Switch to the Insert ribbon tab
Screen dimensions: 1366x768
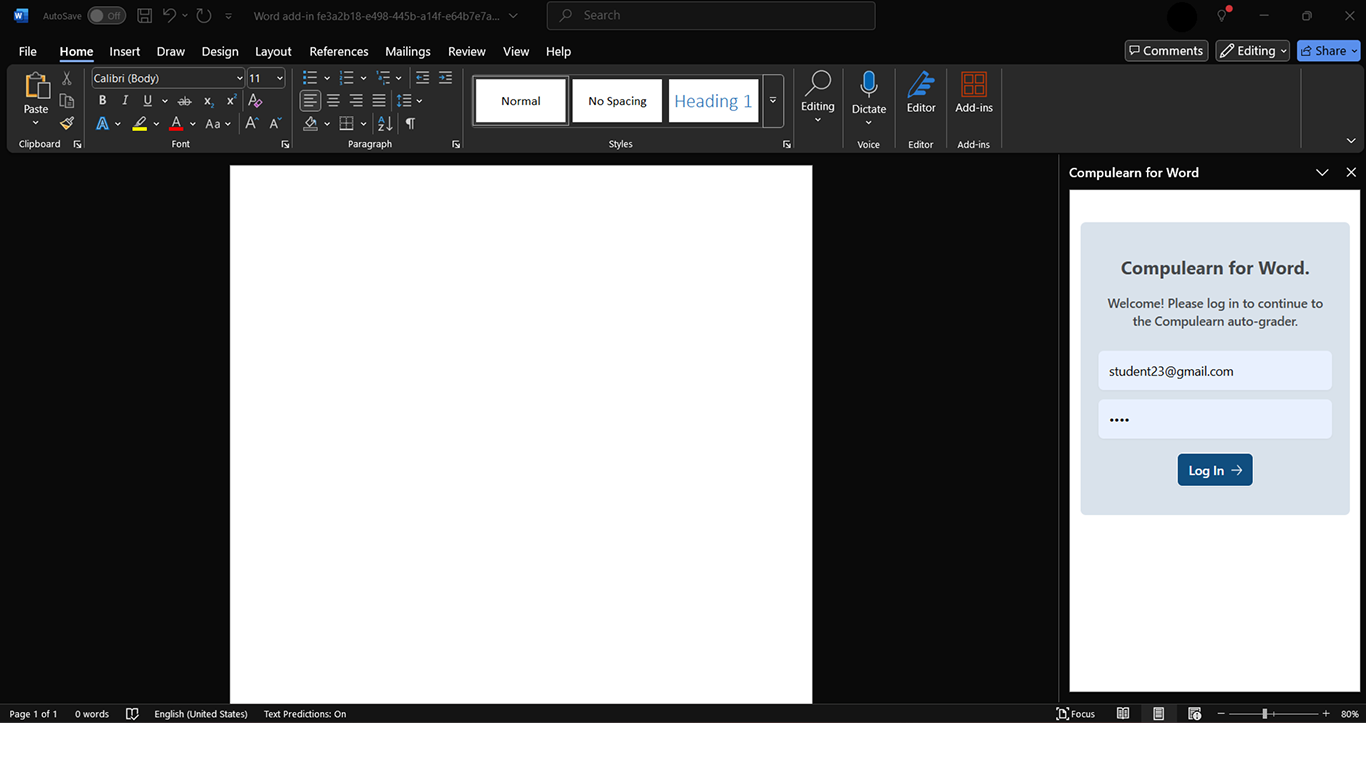[x=125, y=52]
